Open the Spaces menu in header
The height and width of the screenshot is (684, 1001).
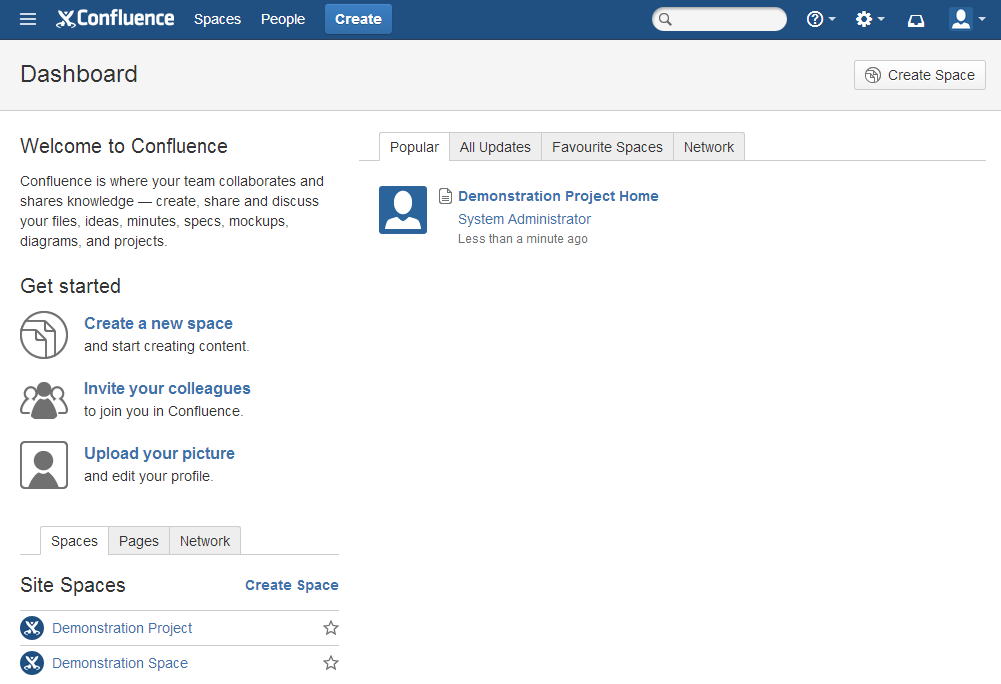tap(217, 19)
